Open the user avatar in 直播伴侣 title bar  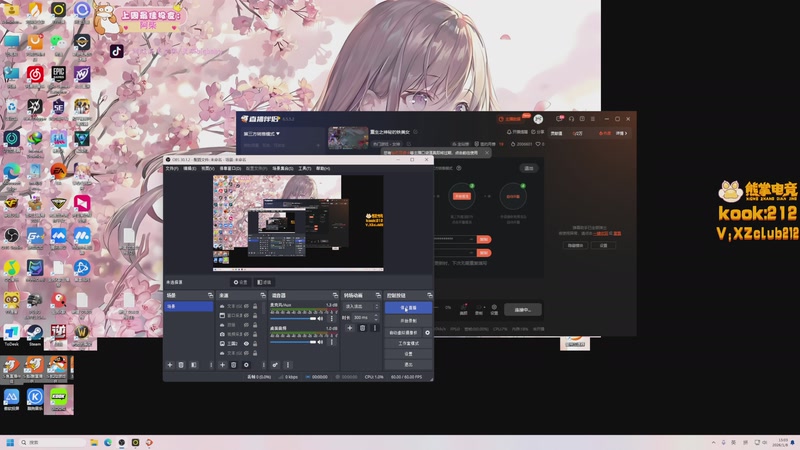pos(538,119)
